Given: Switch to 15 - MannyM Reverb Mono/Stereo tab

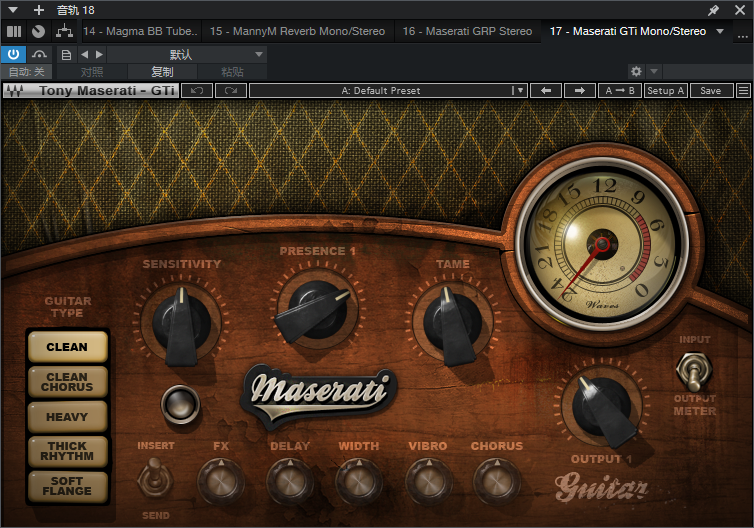Looking at the screenshot, I should click(x=298, y=31).
